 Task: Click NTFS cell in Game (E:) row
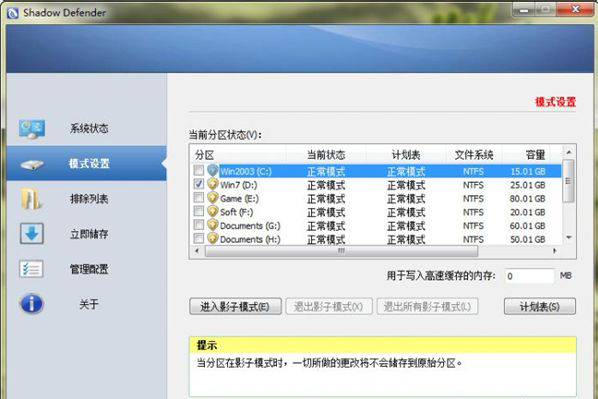point(473,199)
